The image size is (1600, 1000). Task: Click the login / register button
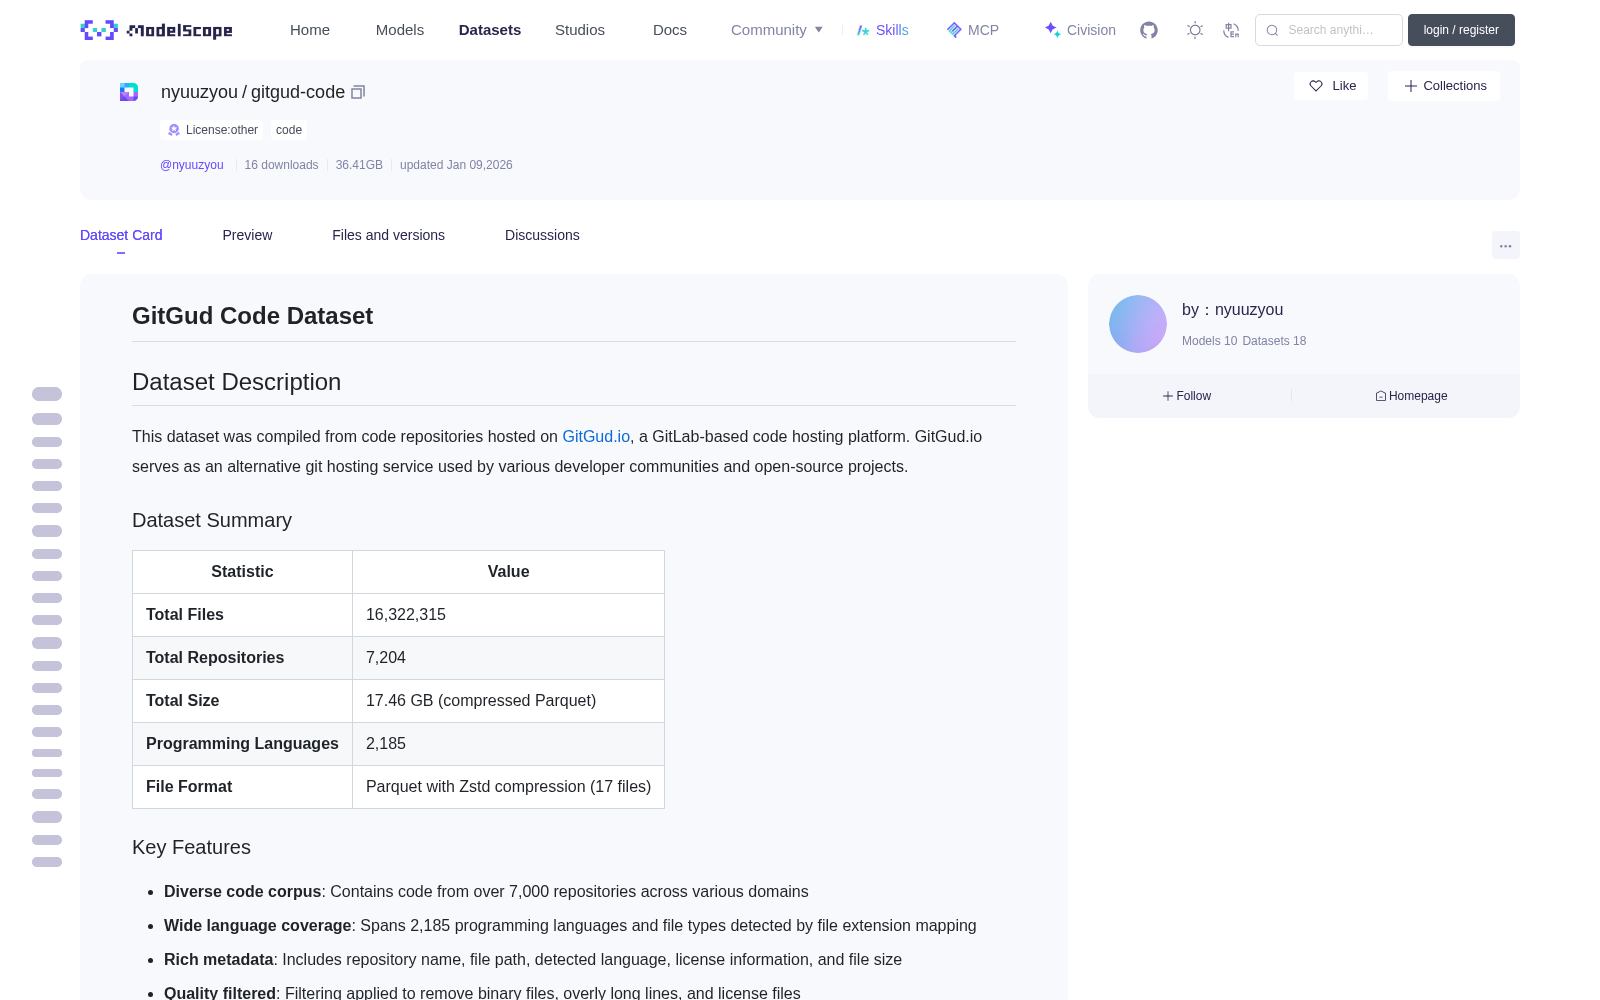pos(1461,30)
